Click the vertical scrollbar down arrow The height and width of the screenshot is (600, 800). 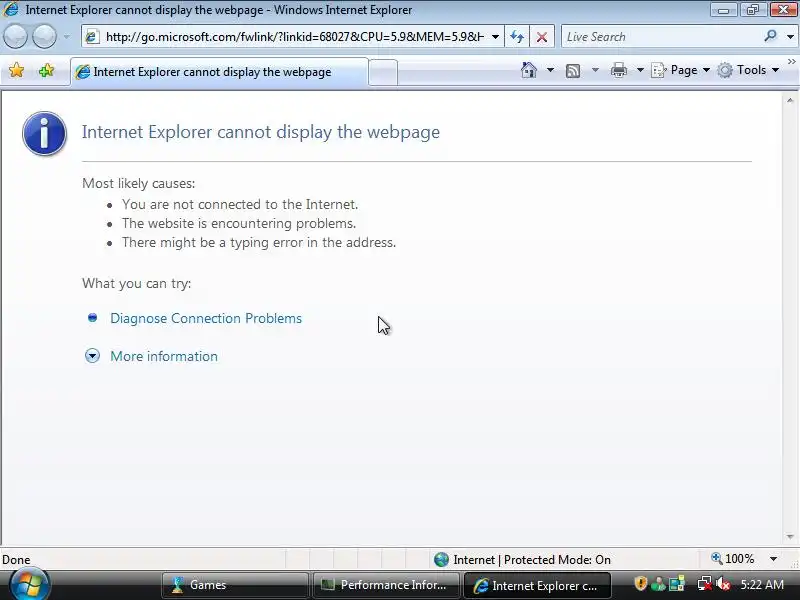tap(790, 537)
